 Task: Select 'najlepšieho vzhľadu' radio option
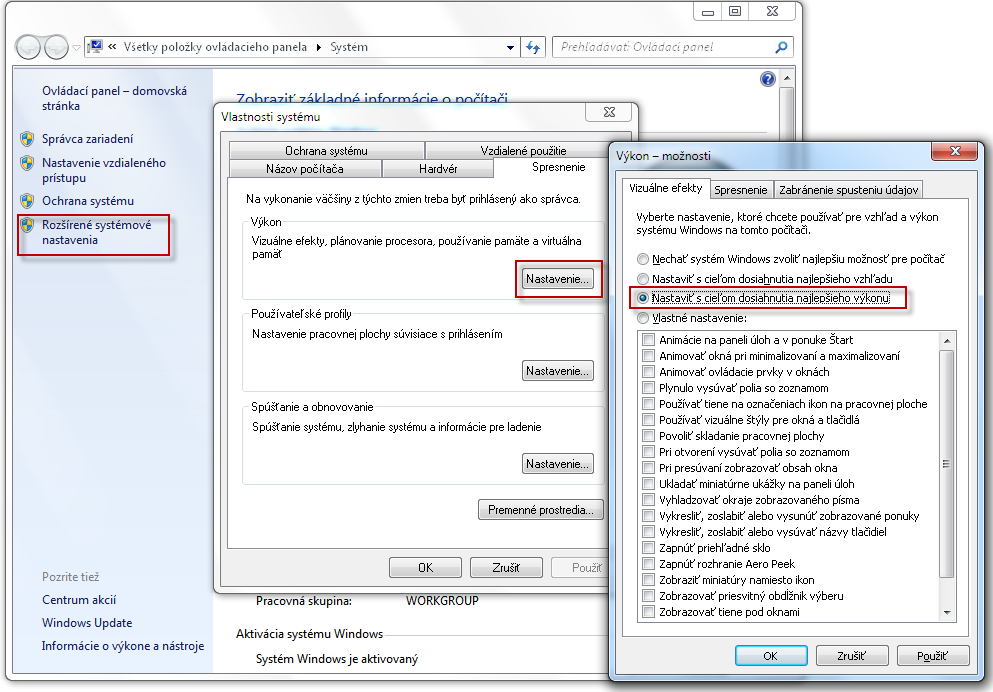643,279
